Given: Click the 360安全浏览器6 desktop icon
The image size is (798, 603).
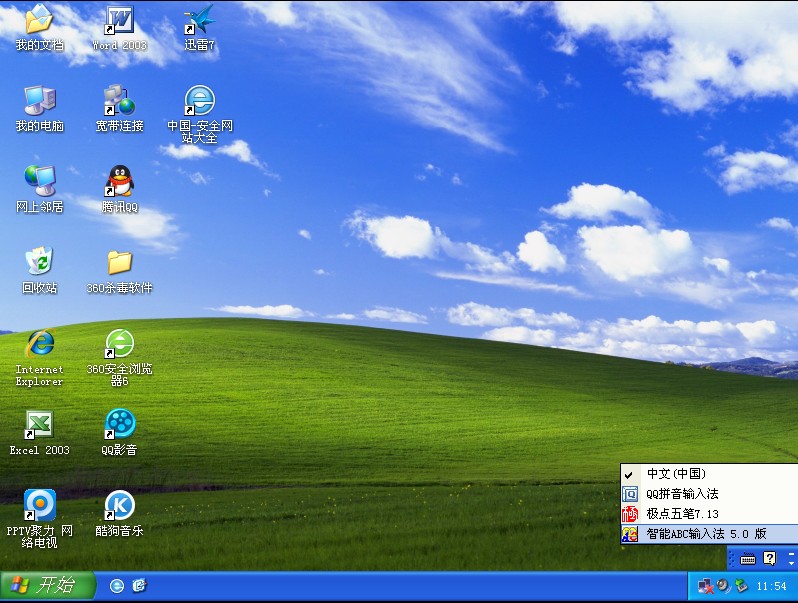Looking at the screenshot, I should point(119,346).
